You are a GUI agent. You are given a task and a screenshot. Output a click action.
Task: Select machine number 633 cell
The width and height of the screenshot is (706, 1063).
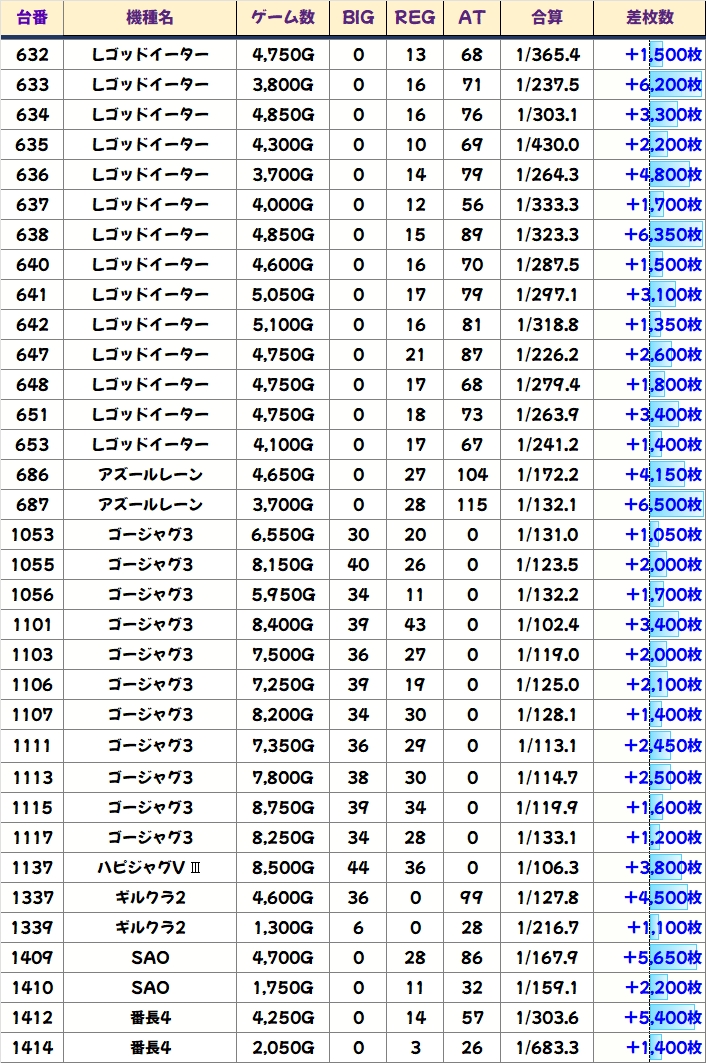tap(32, 85)
